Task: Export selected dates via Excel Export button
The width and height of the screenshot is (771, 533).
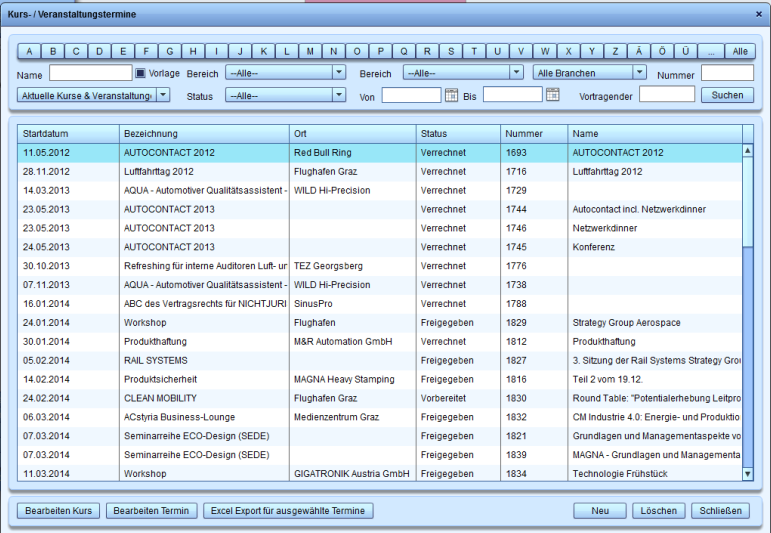Action: click(288, 511)
